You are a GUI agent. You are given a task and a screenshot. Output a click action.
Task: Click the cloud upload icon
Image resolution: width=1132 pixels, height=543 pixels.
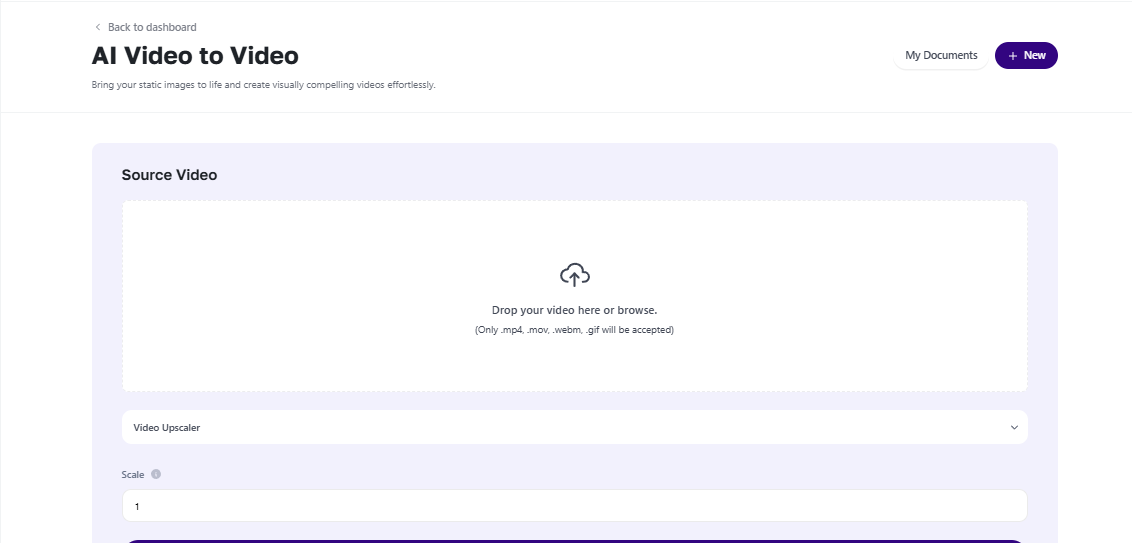point(575,275)
